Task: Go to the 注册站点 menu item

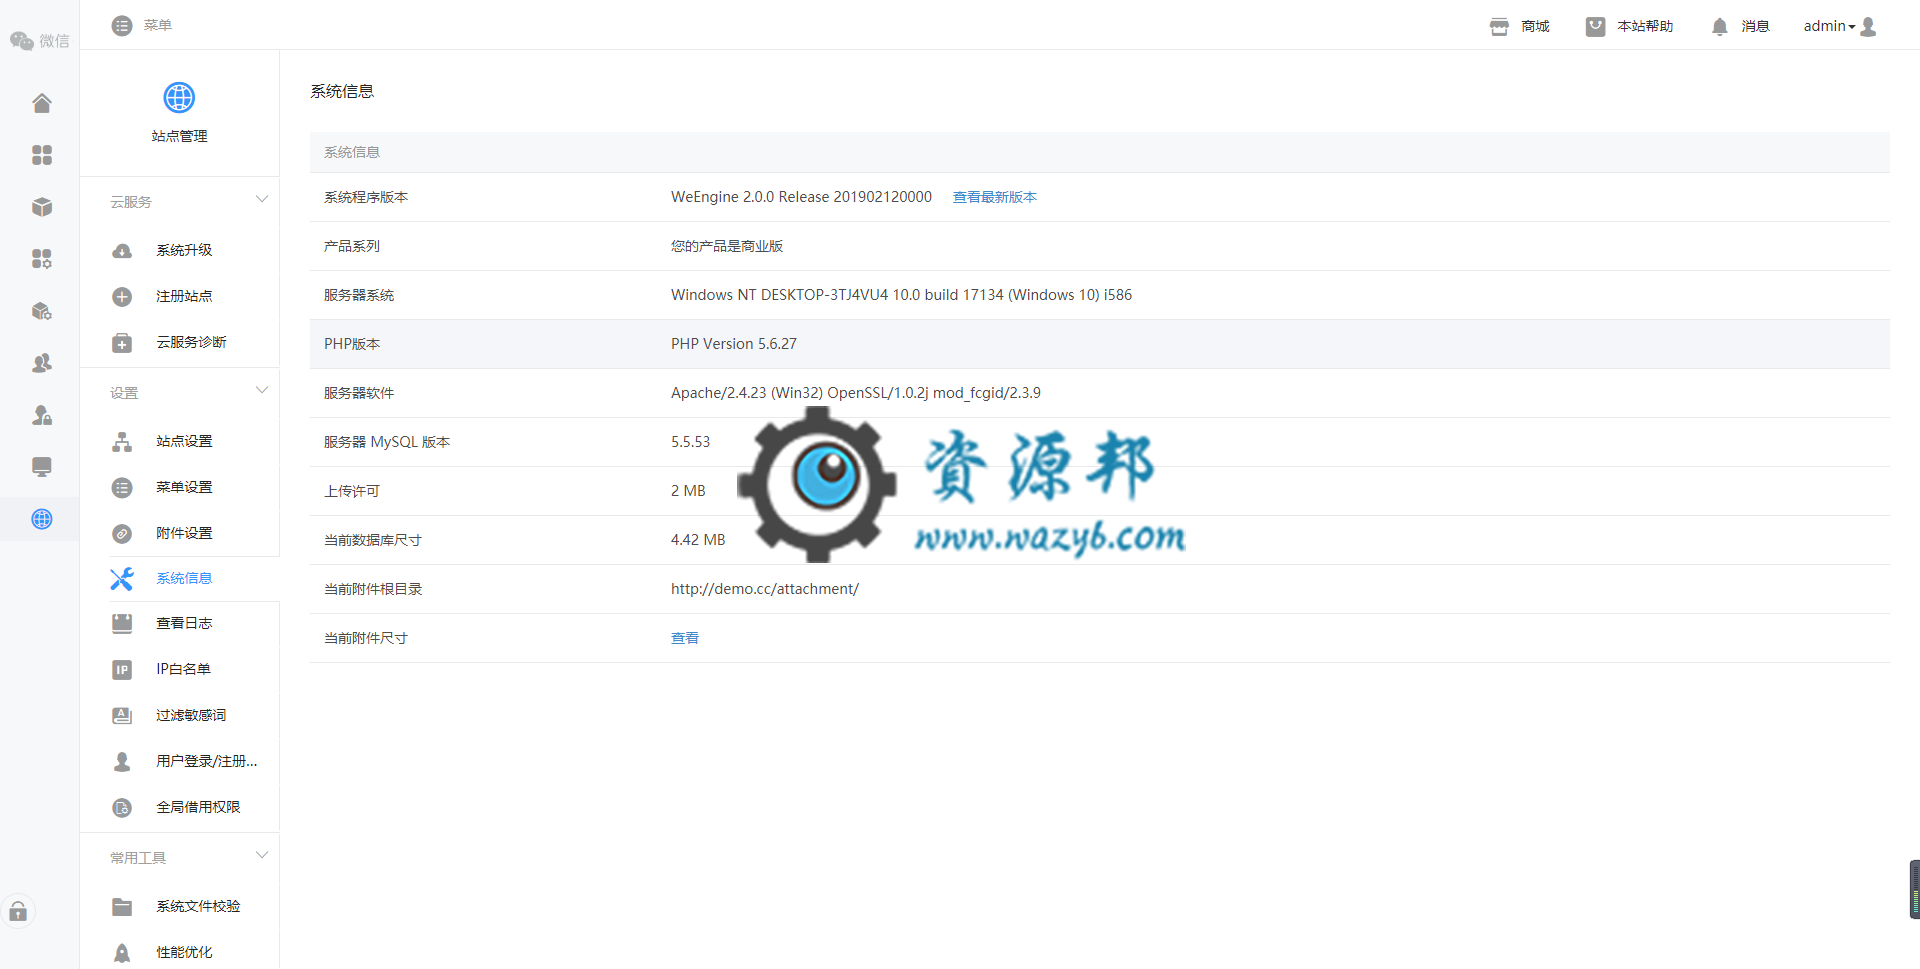Action: [184, 296]
